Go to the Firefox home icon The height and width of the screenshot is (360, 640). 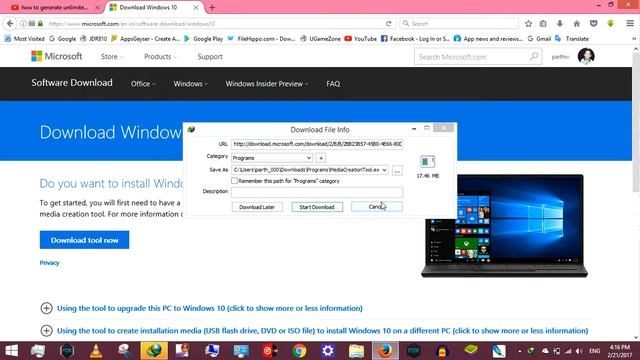576,24
